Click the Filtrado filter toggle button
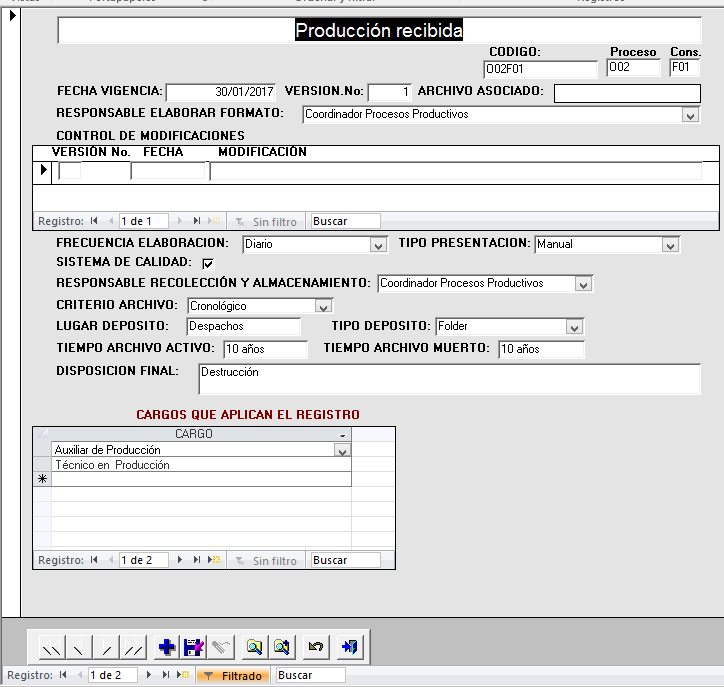Viewport: 724px width, 687px height. tap(233, 676)
